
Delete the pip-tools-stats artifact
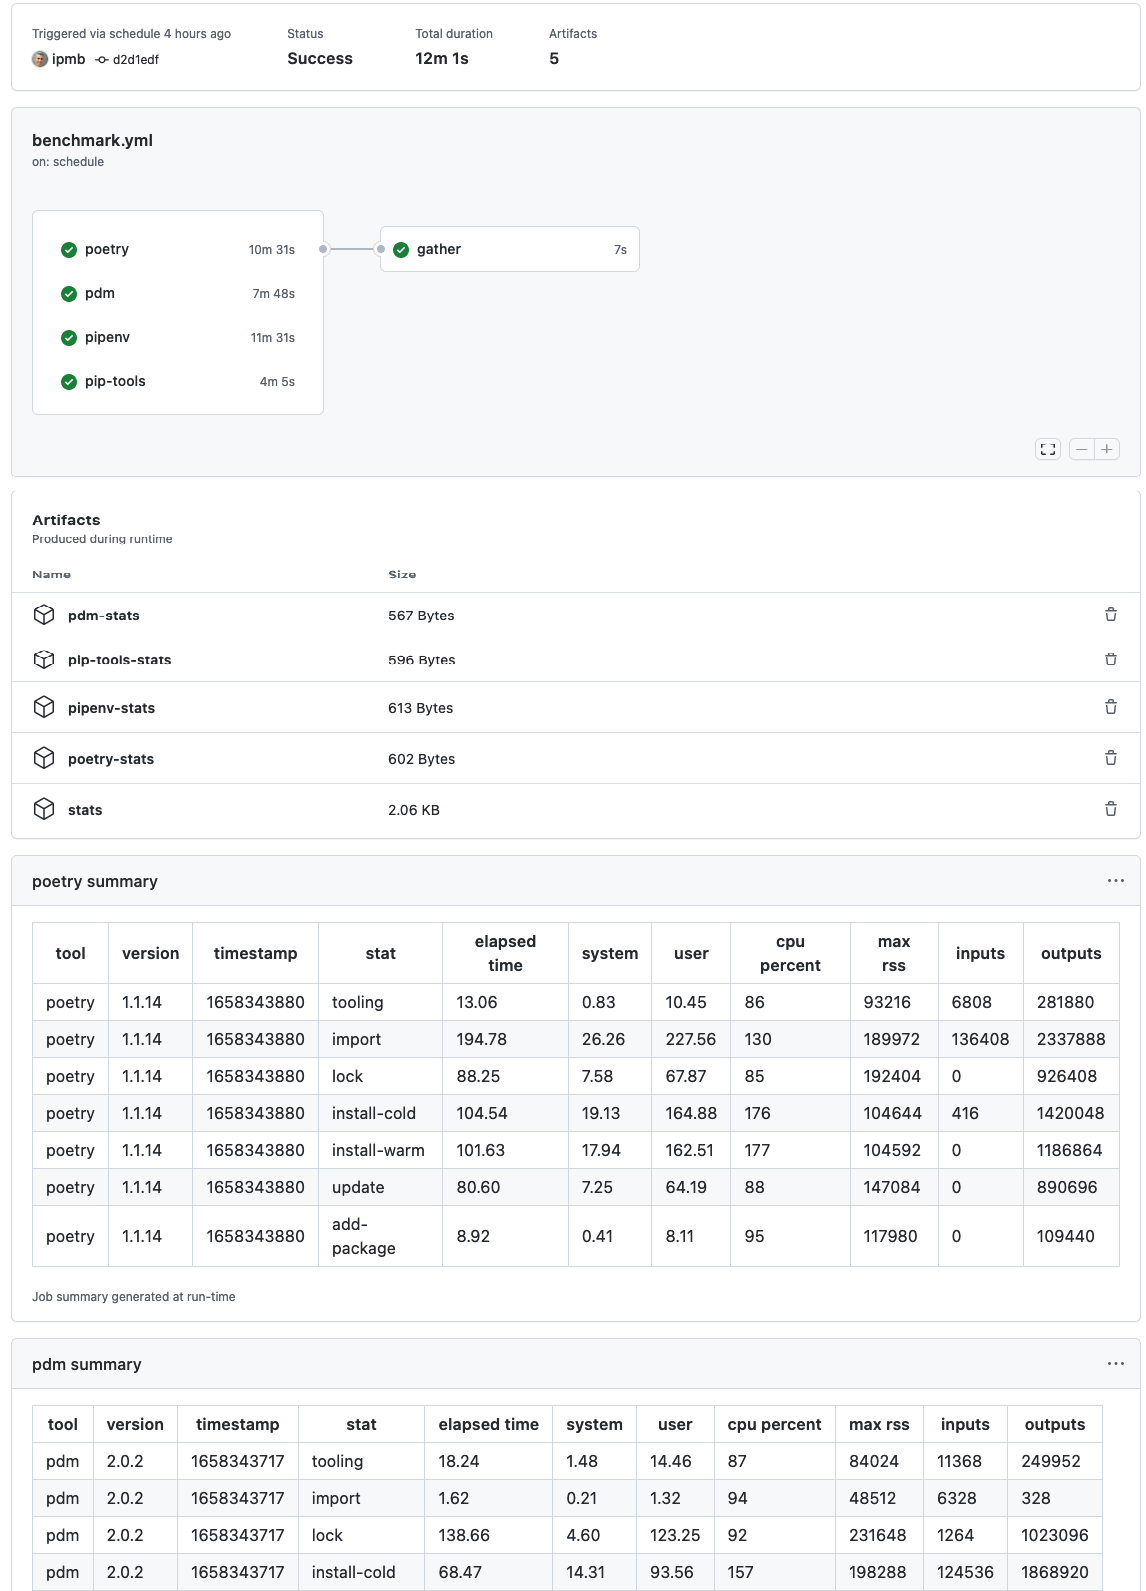click(1111, 659)
